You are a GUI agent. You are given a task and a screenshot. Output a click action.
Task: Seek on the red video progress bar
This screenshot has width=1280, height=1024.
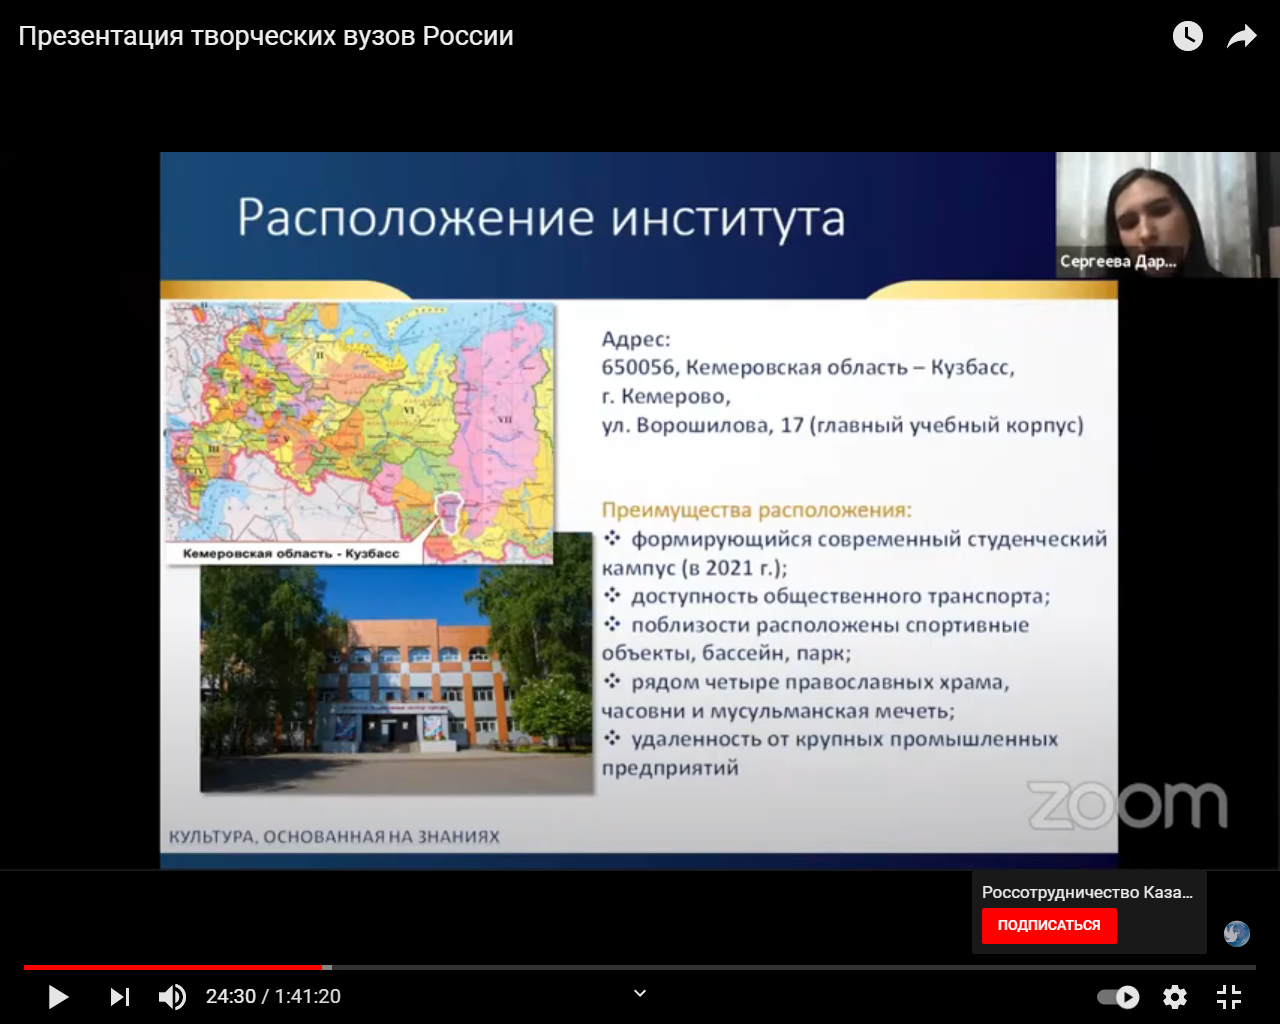coord(640,967)
